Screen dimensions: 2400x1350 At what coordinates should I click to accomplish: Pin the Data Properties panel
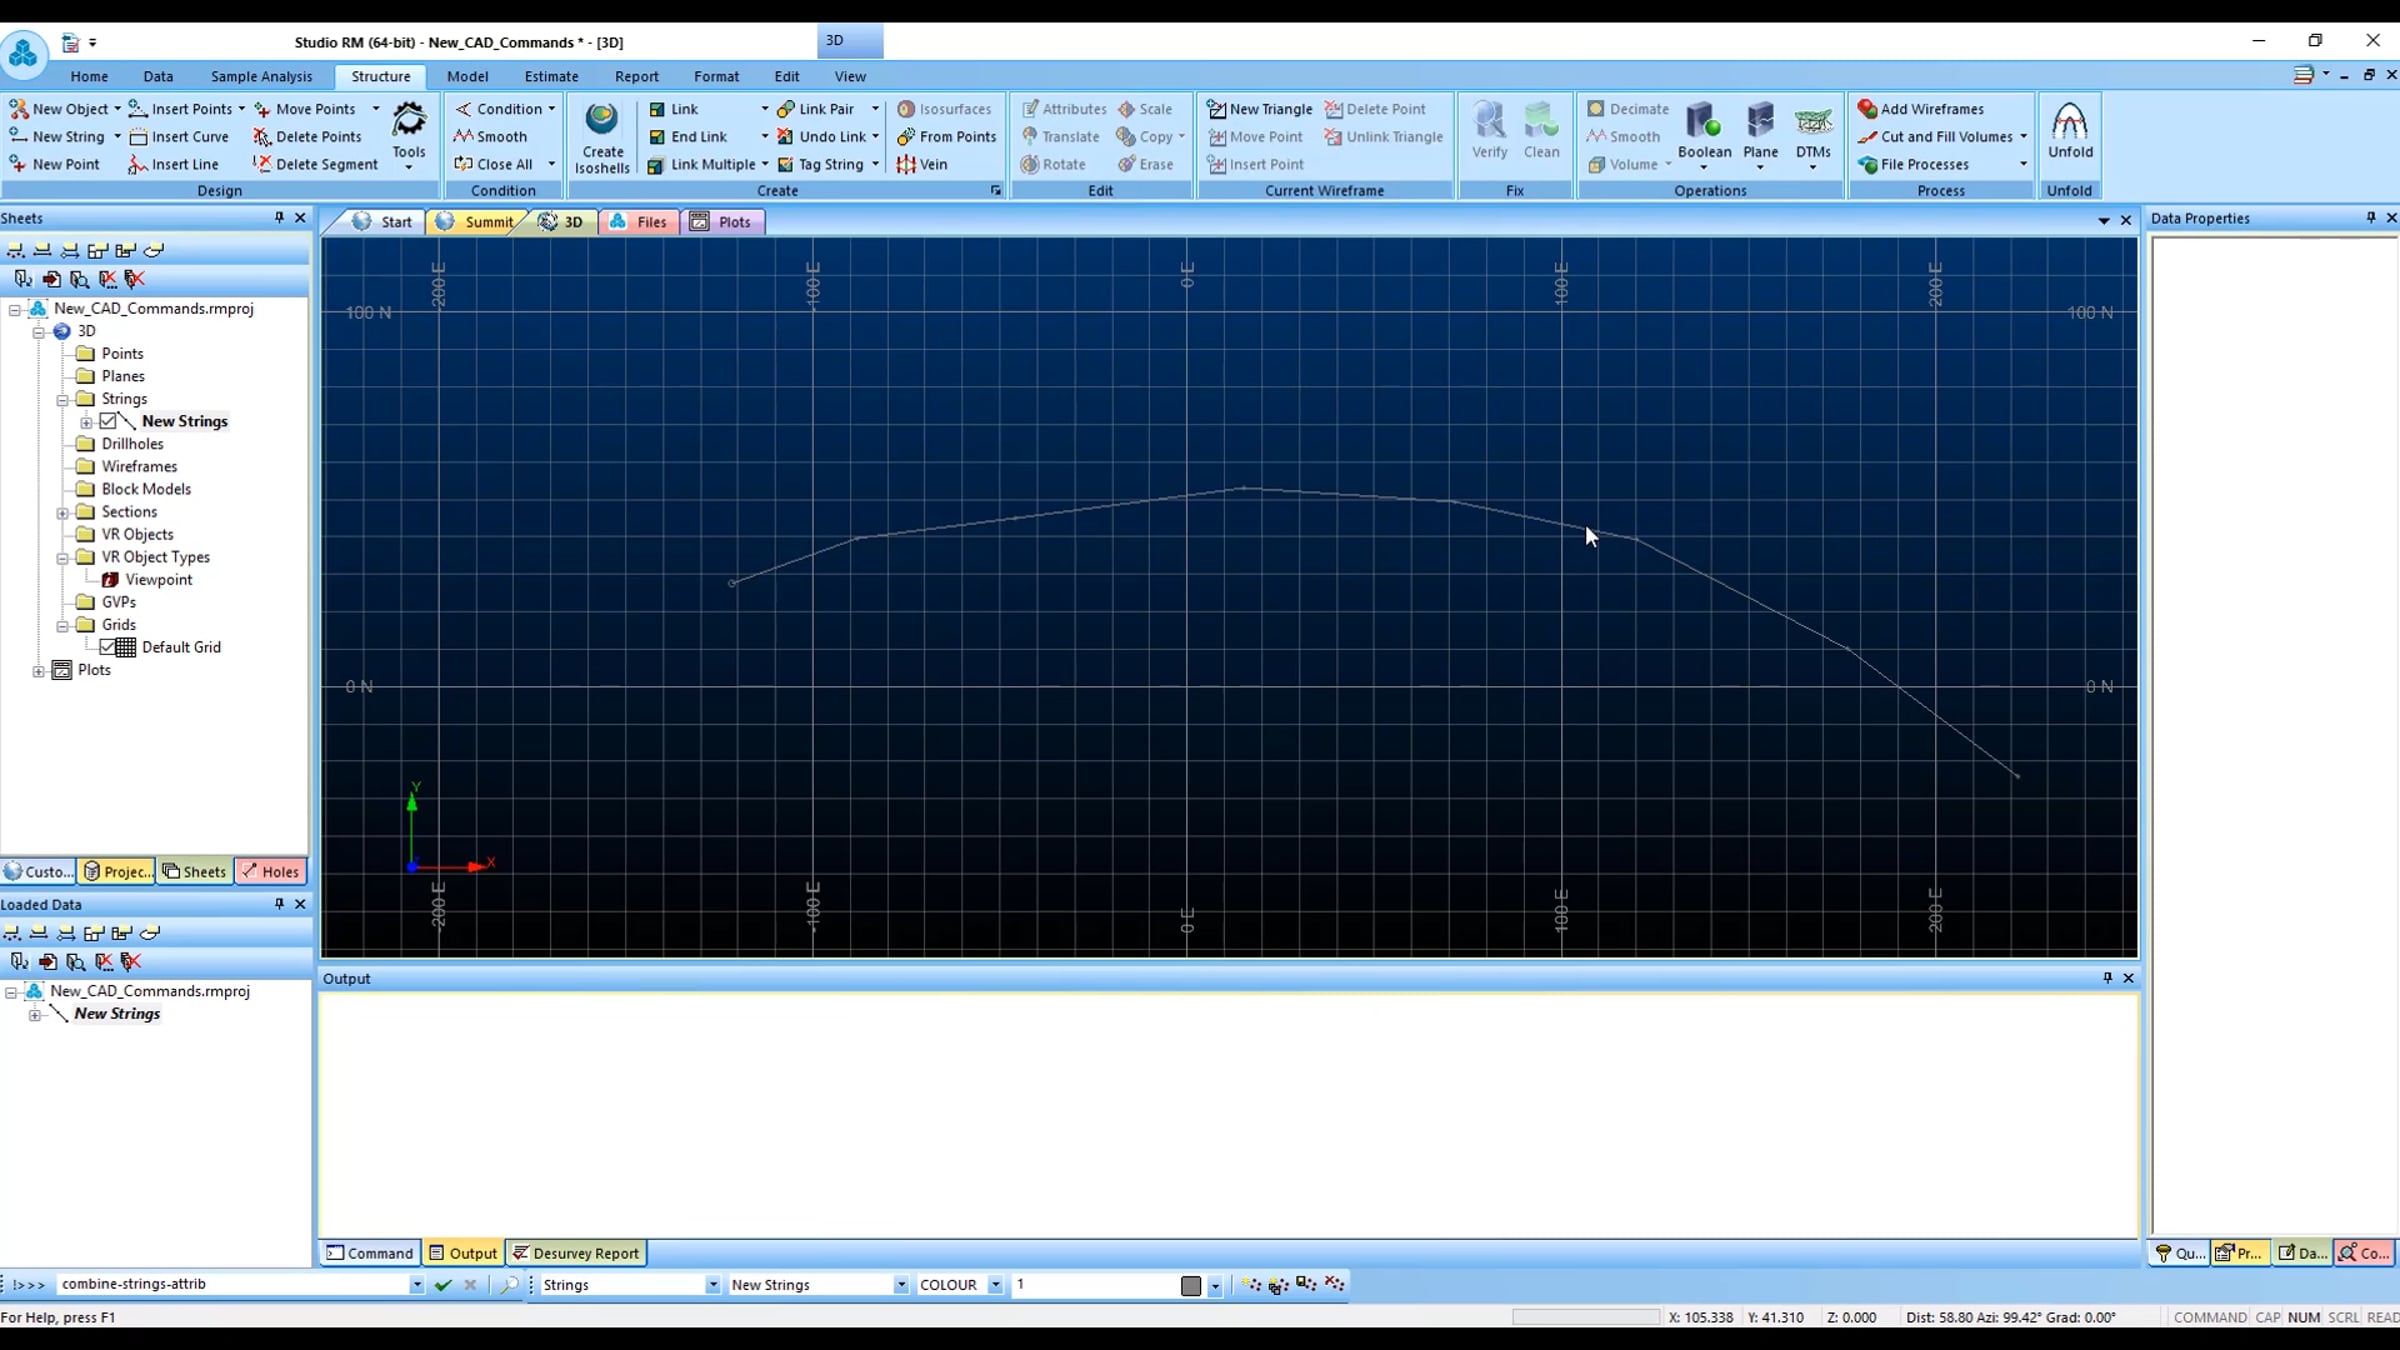click(2371, 218)
